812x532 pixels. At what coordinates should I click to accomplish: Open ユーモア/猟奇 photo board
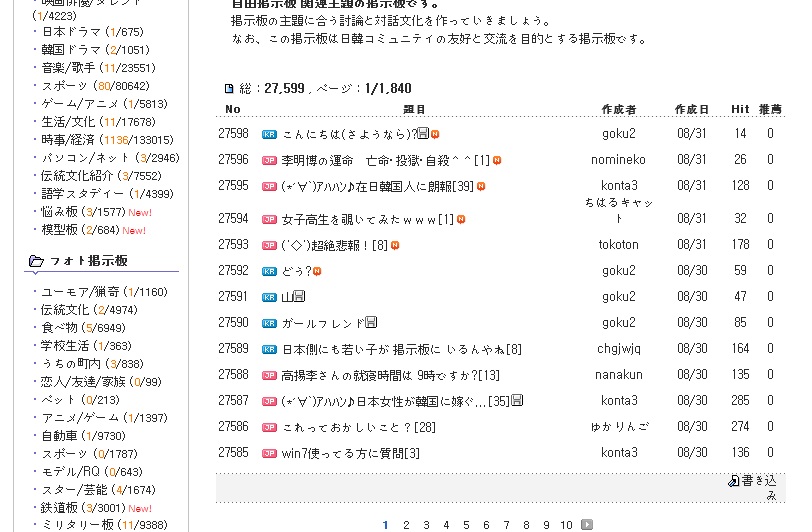pyautogui.click(x=76, y=291)
